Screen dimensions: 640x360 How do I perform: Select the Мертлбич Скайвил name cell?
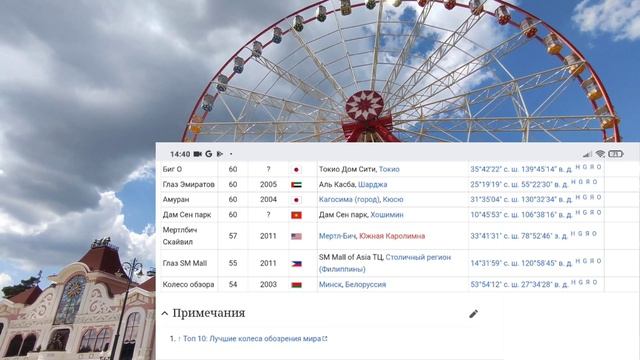coord(189,236)
